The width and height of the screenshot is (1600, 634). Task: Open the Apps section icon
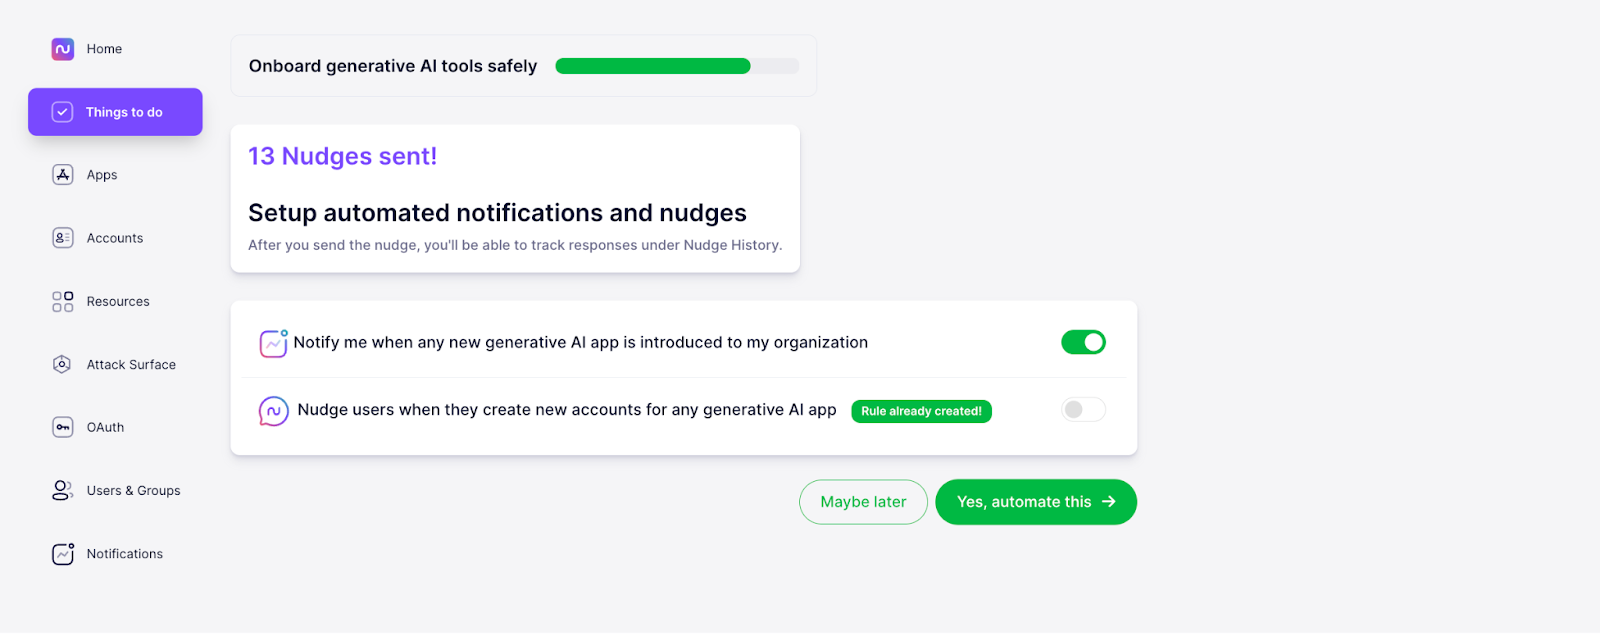click(61, 174)
